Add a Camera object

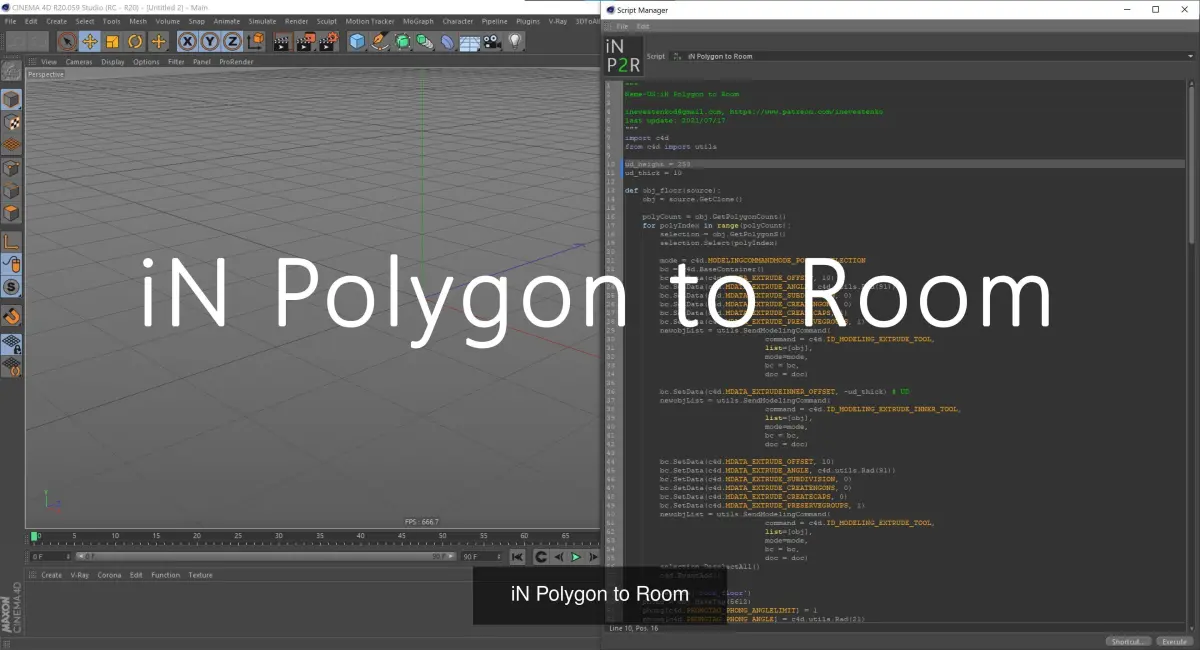coord(492,41)
